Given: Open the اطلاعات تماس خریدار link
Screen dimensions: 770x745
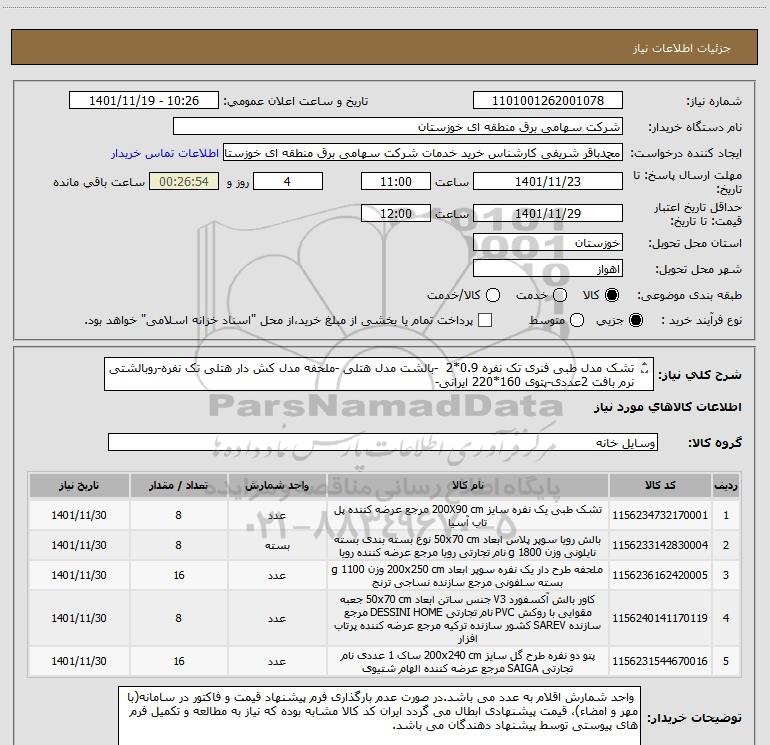Looking at the screenshot, I should (165, 153).
